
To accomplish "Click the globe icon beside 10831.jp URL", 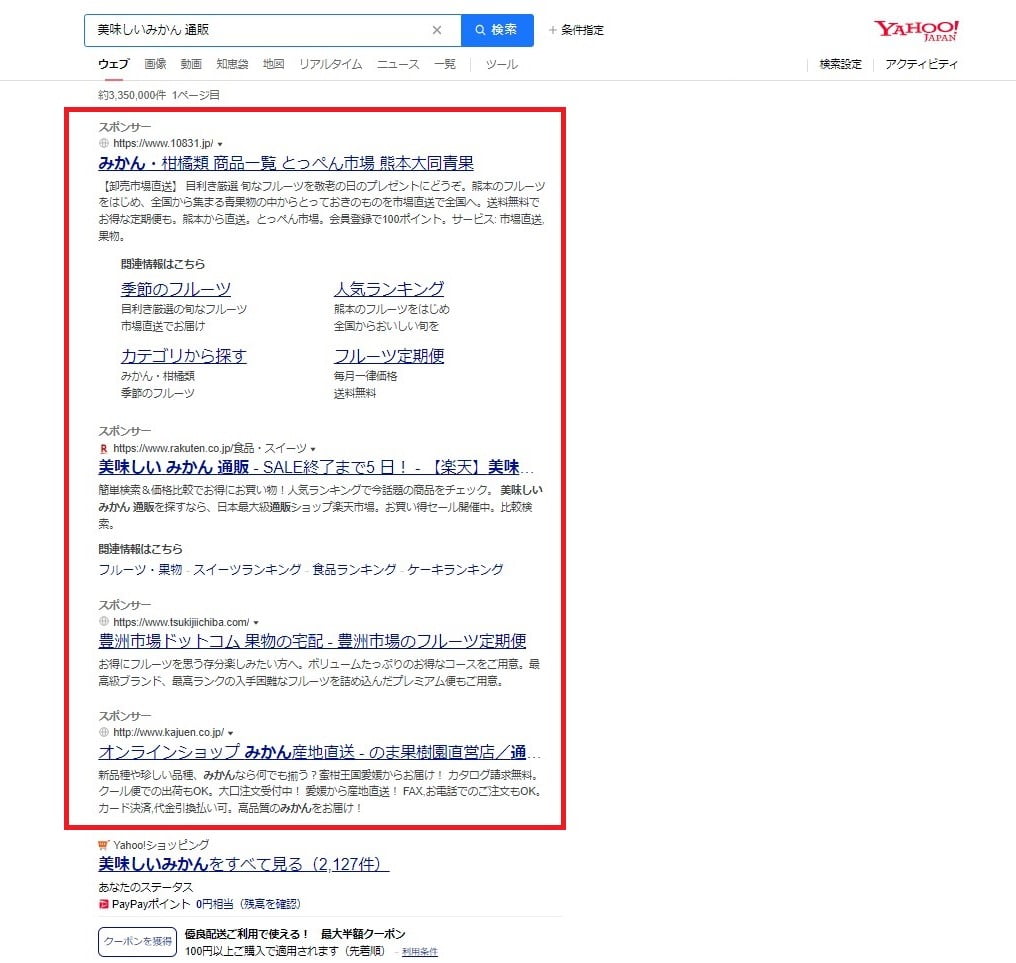I will pos(104,143).
